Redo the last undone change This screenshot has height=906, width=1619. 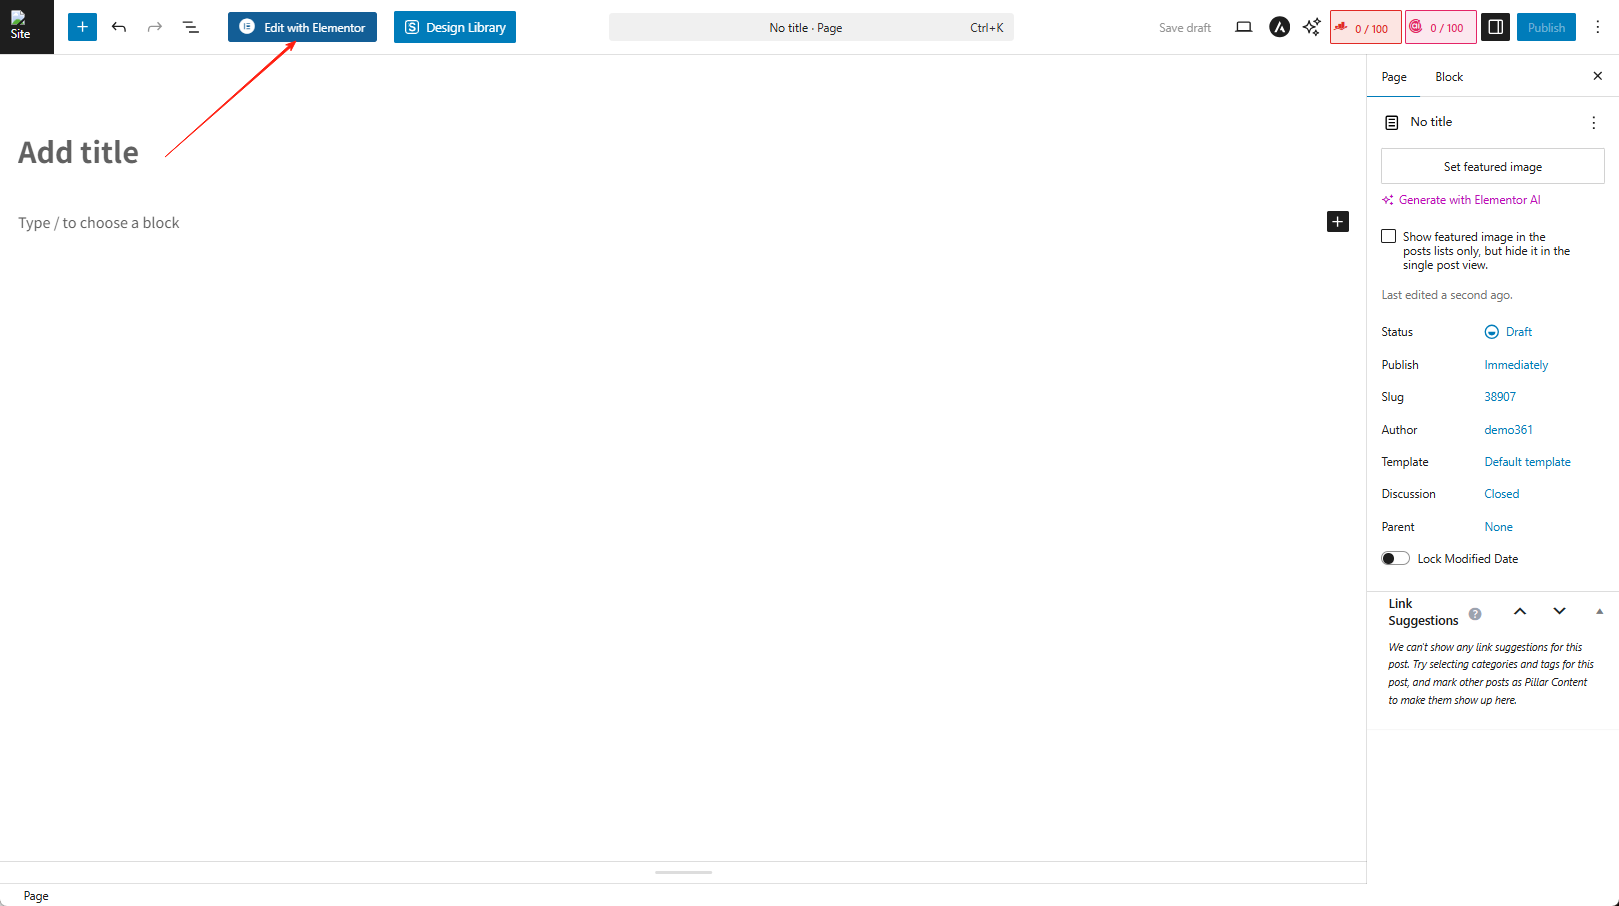tap(155, 27)
